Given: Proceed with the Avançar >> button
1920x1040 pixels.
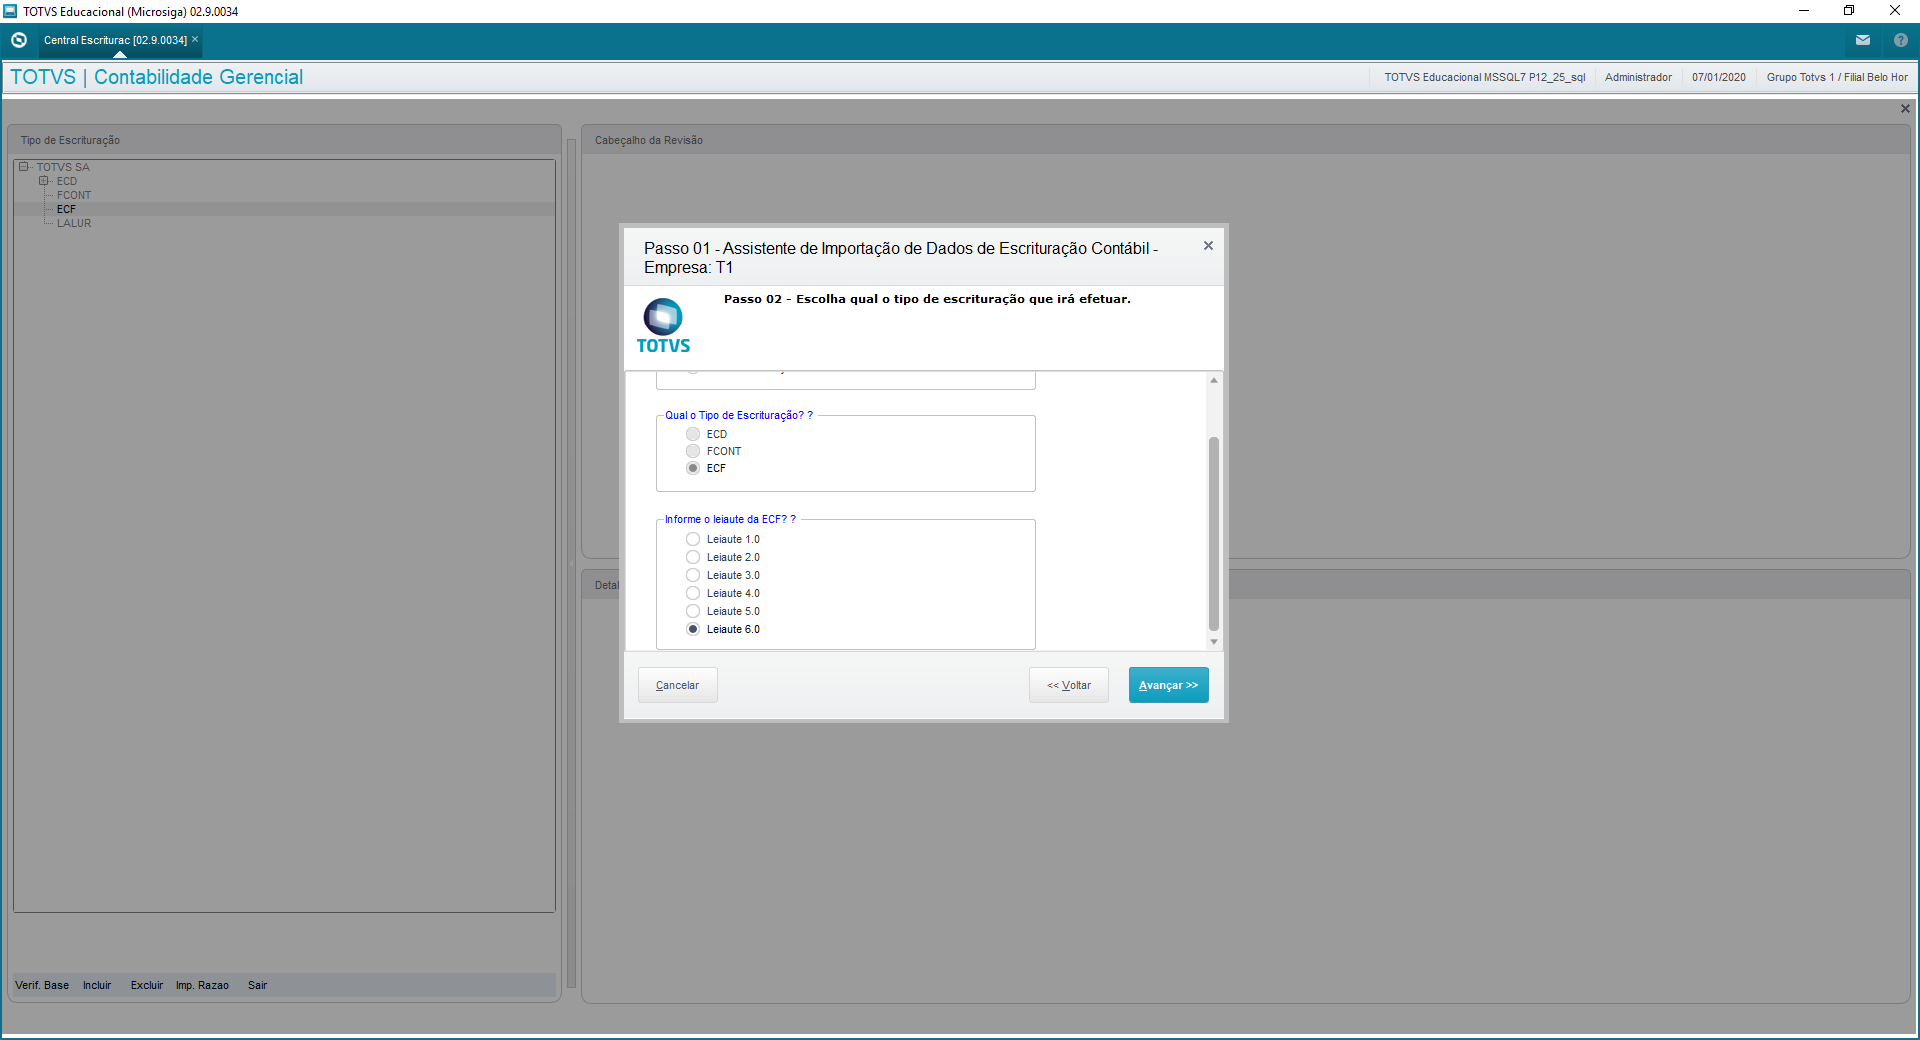Looking at the screenshot, I should pos(1169,685).
